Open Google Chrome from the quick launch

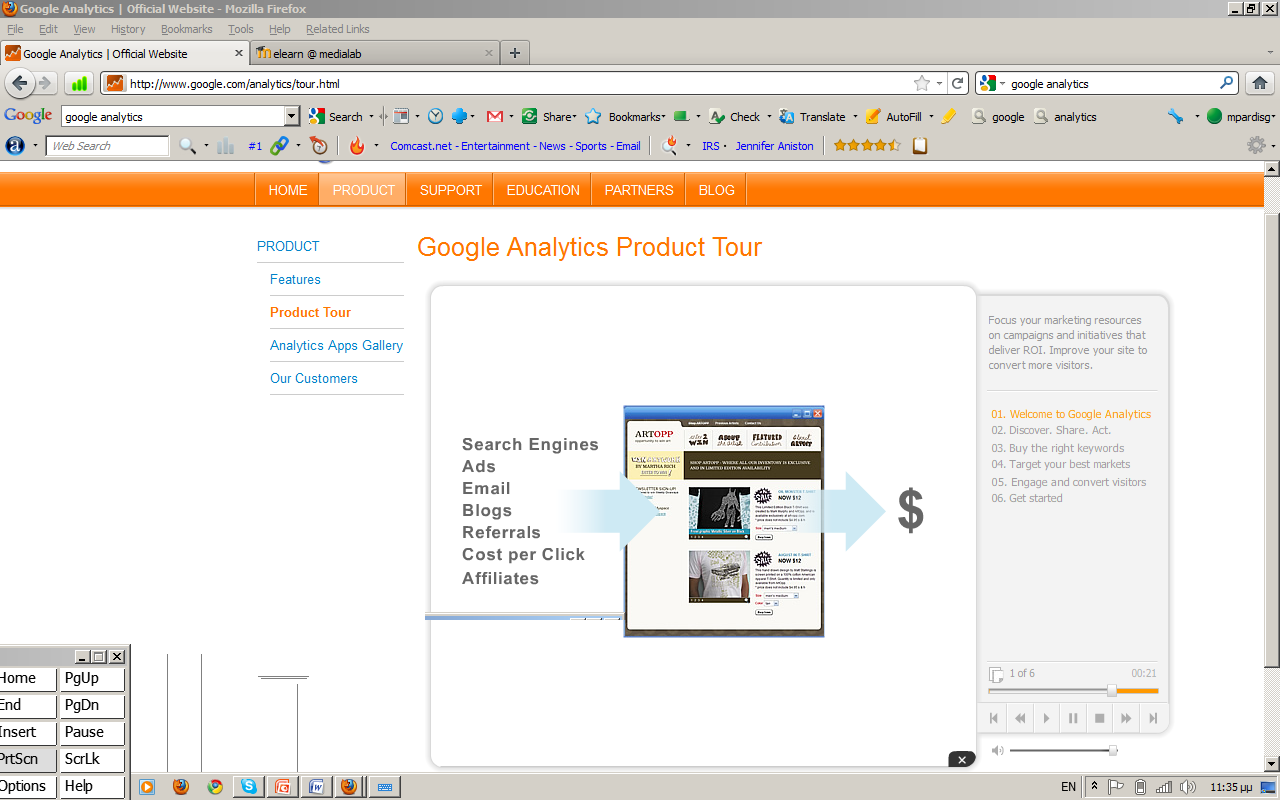pyautogui.click(x=215, y=786)
